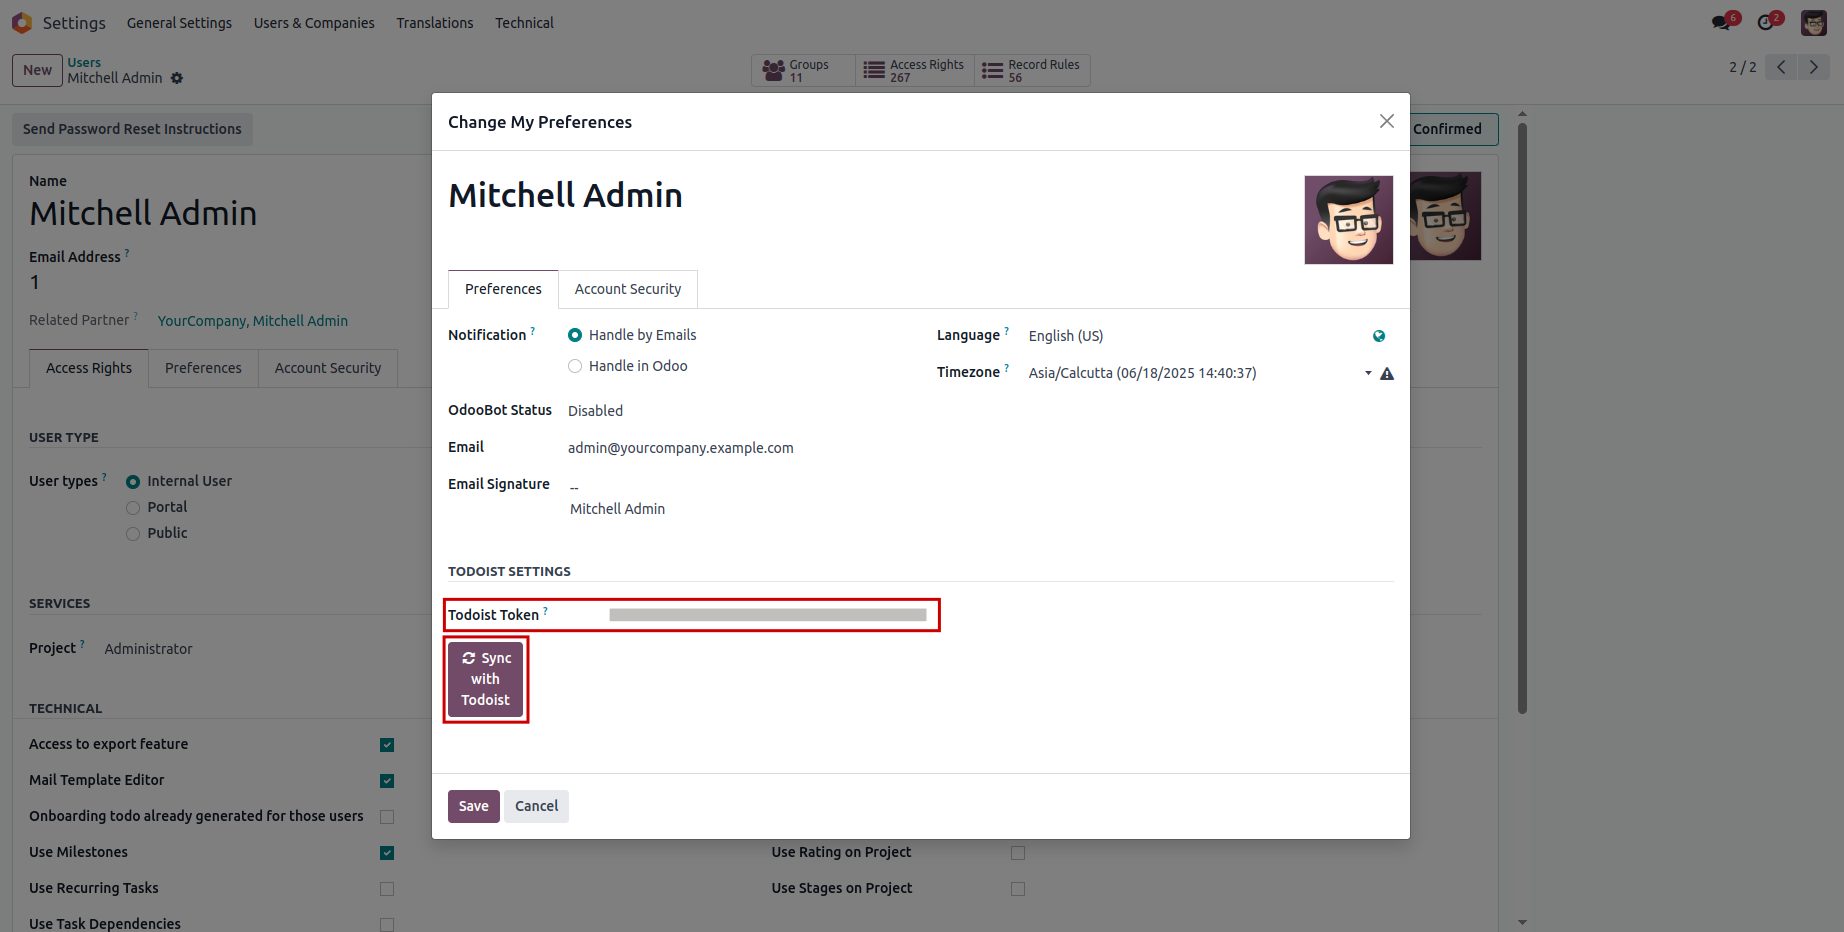Go to previous record arrow
This screenshot has height=932, width=1844.
(1781, 67)
